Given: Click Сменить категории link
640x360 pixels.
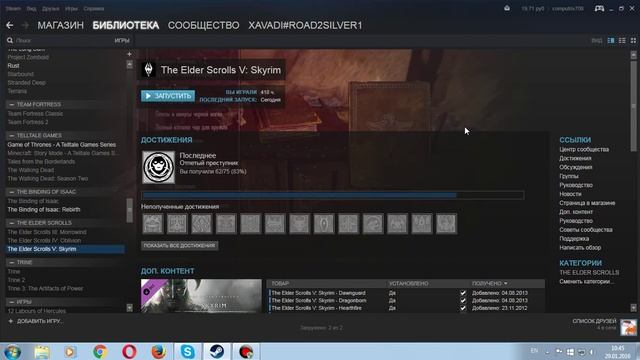Looking at the screenshot, I should coord(586,281).
